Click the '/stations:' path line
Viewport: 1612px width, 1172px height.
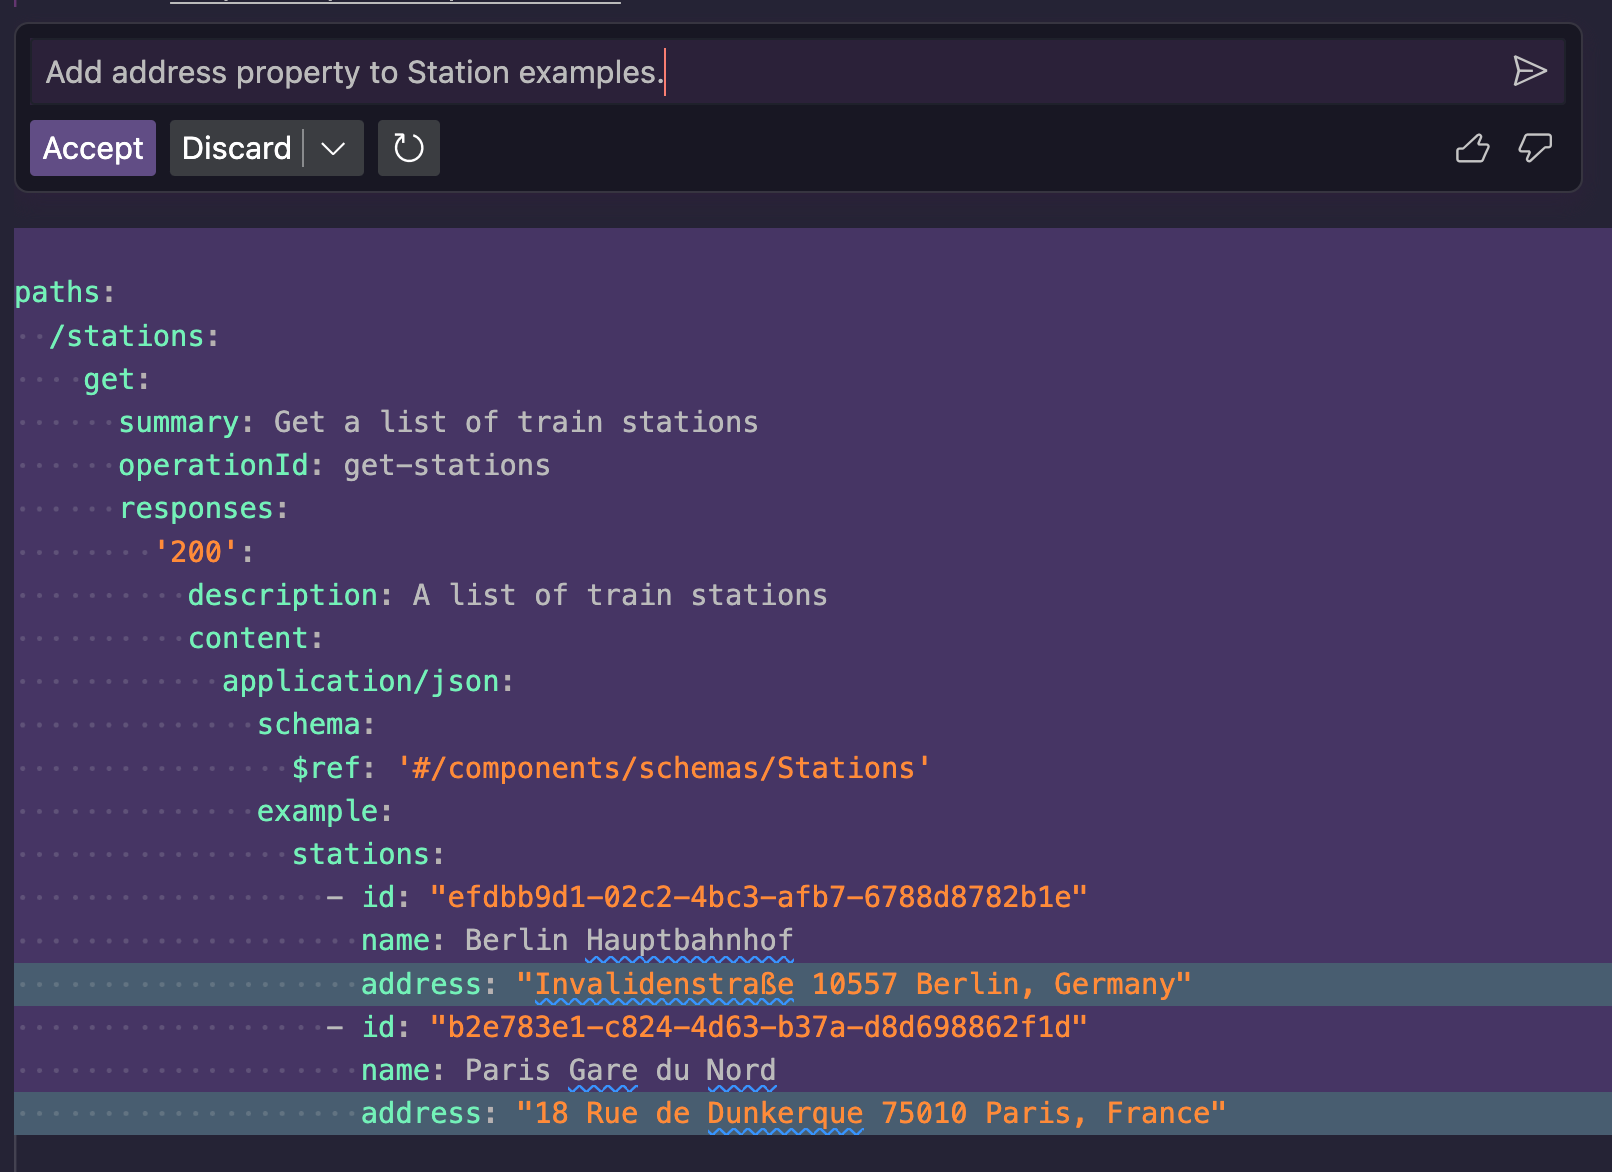click(x=134, y=336)
